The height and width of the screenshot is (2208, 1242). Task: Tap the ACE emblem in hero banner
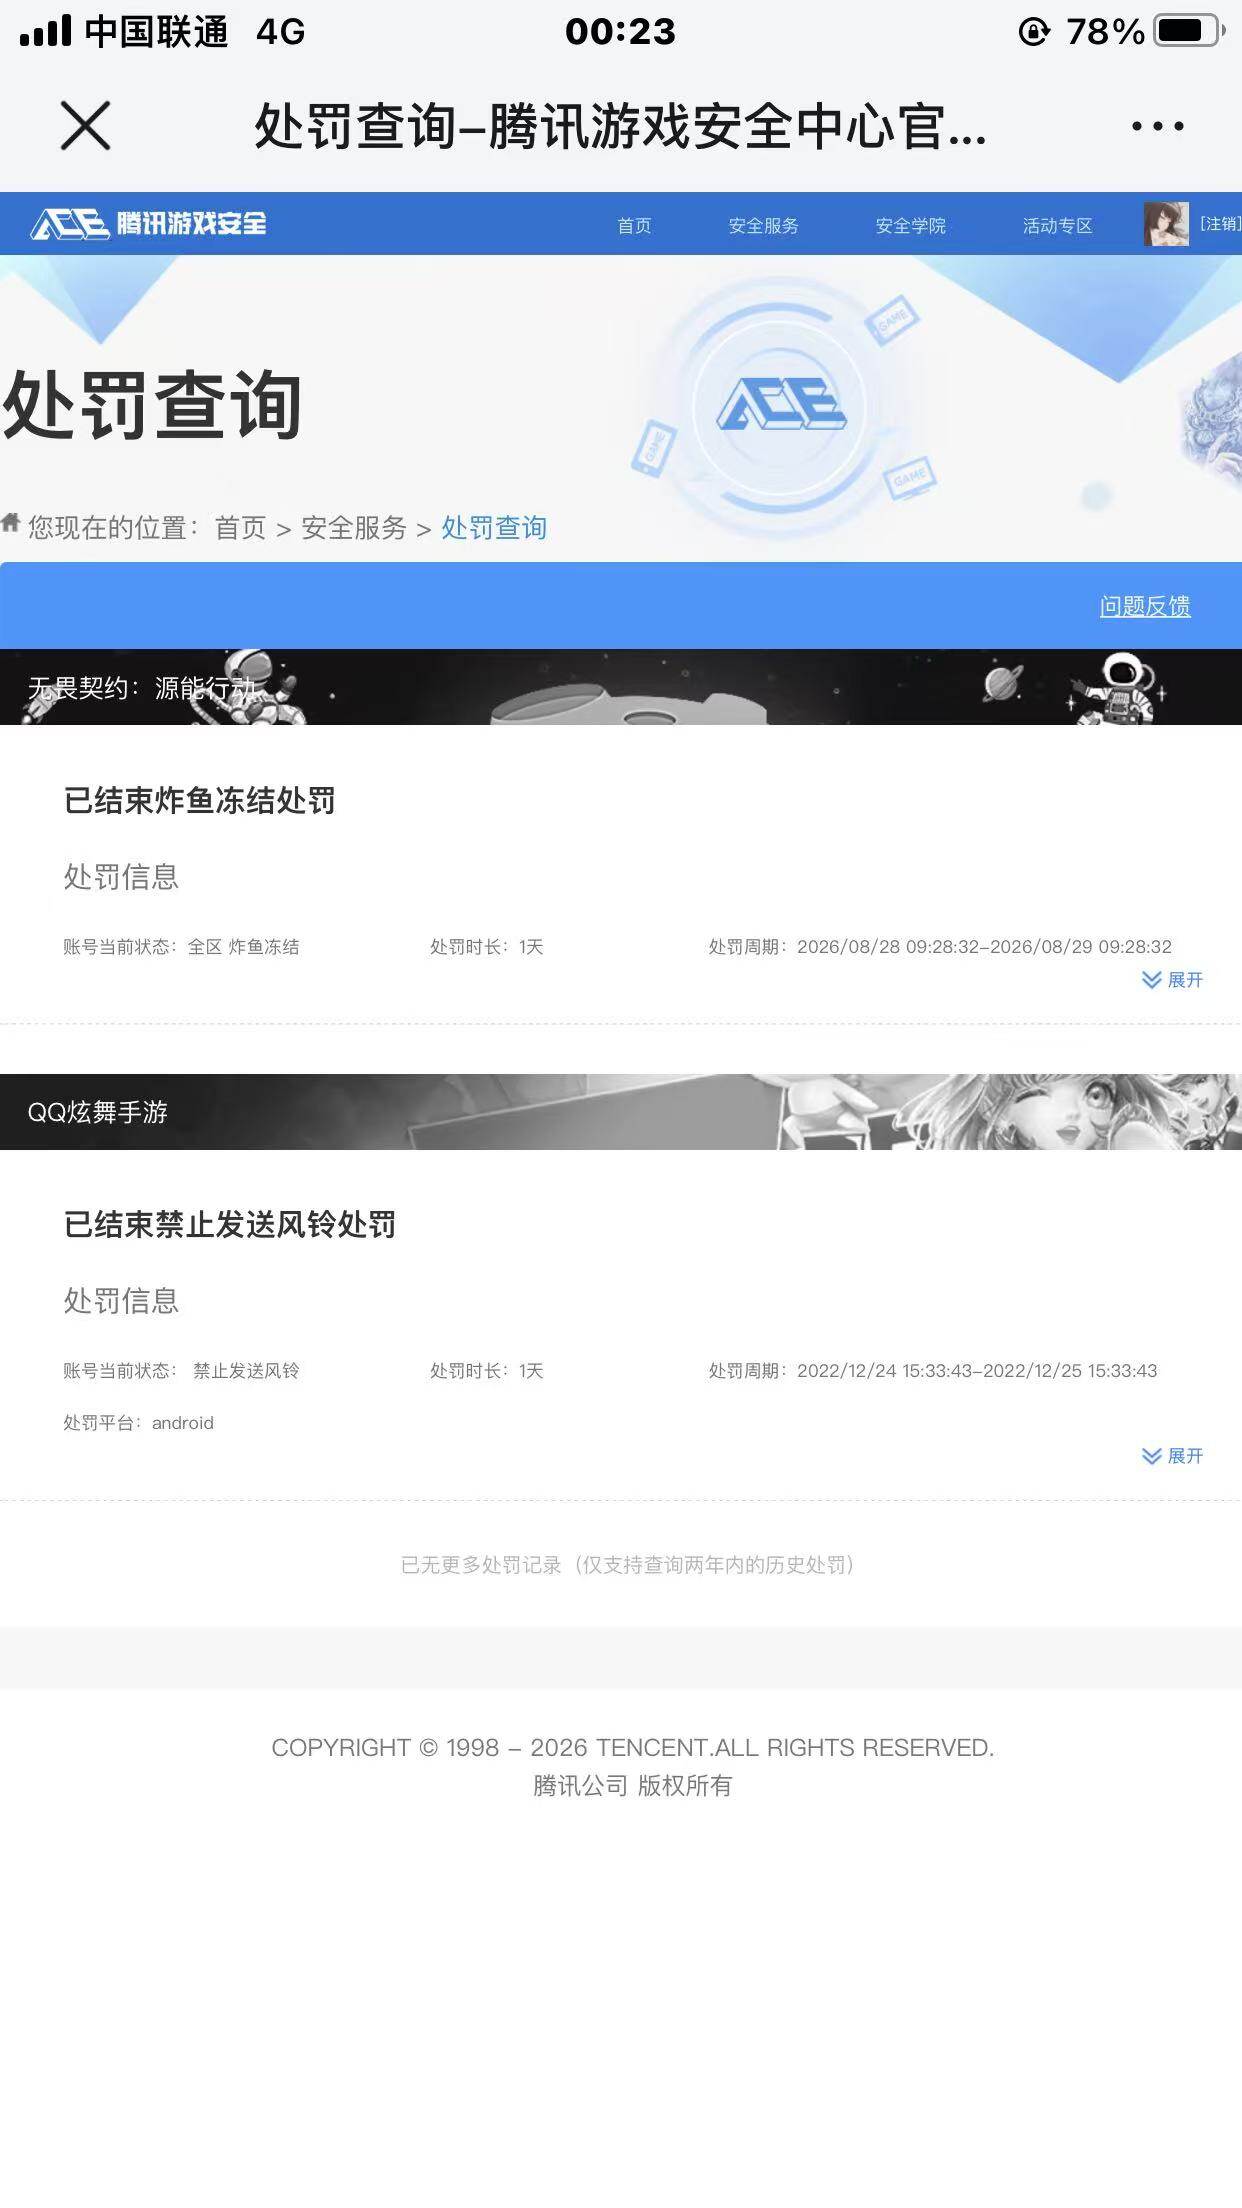coord(782,405)
